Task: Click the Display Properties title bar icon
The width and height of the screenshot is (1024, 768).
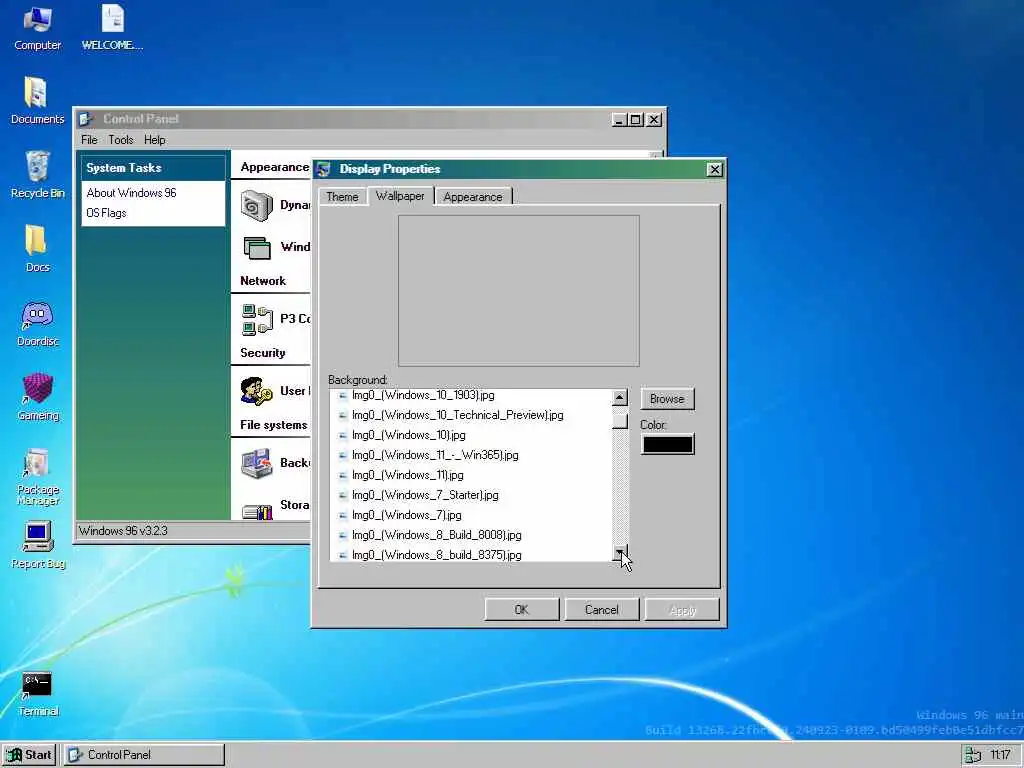Action: pyautogui.click(x=323, y=169)
